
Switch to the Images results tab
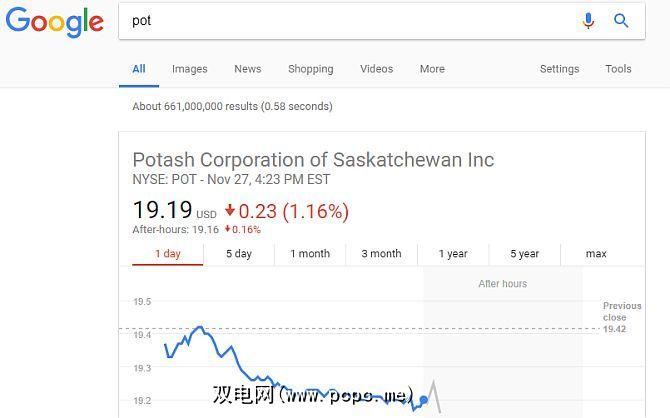(x=189, y=69)
